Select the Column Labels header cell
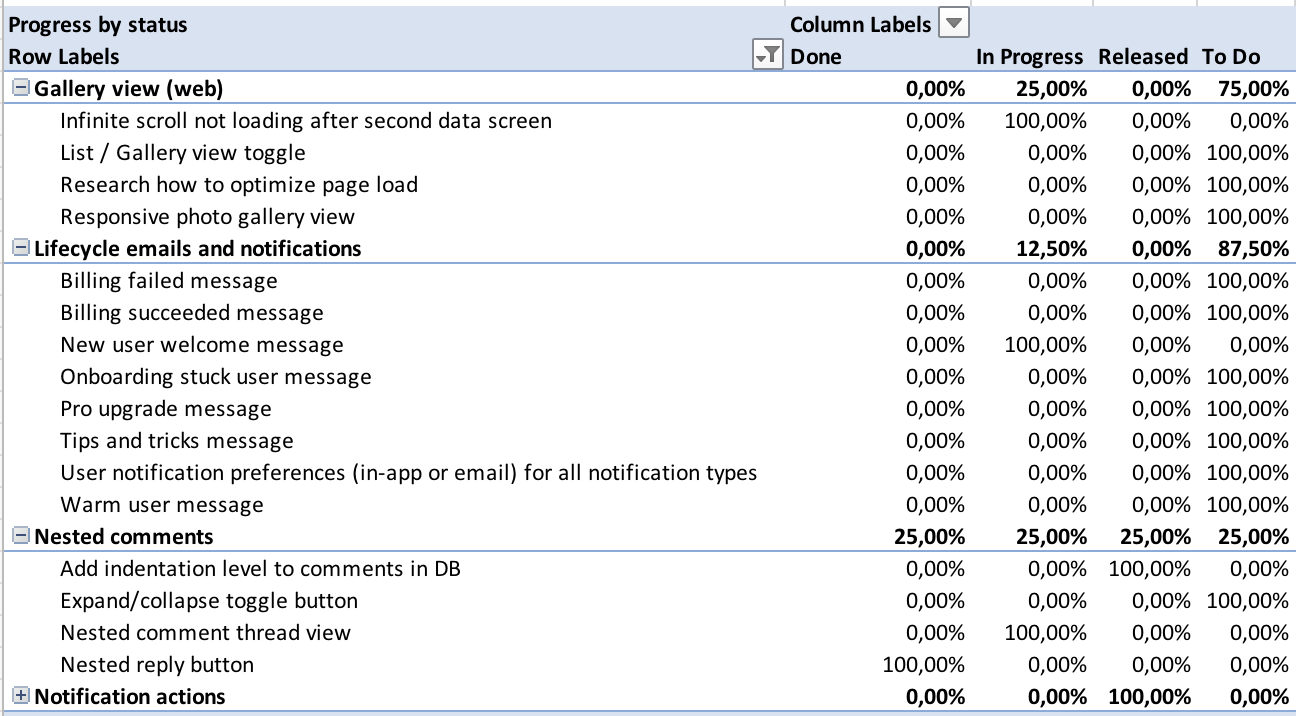 tap(860, 24)
